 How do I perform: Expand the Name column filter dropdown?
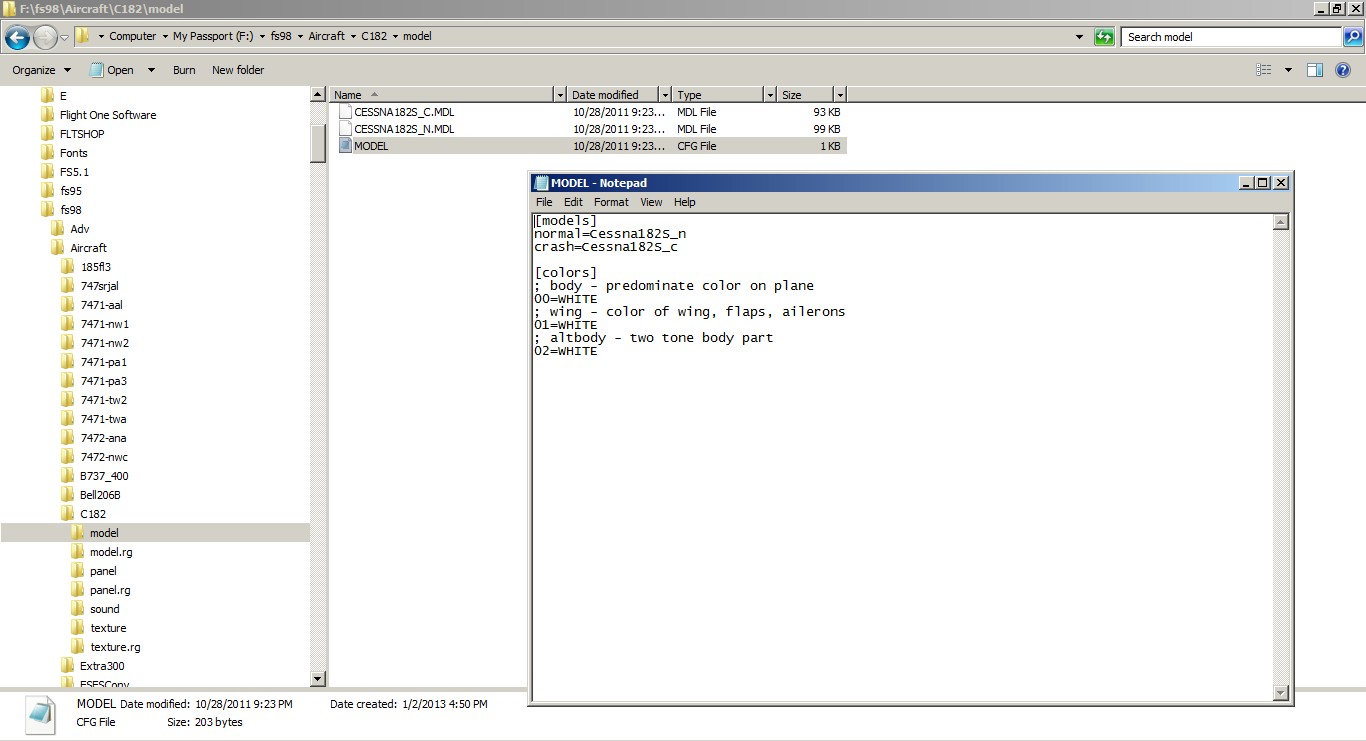tap(560, 95)
